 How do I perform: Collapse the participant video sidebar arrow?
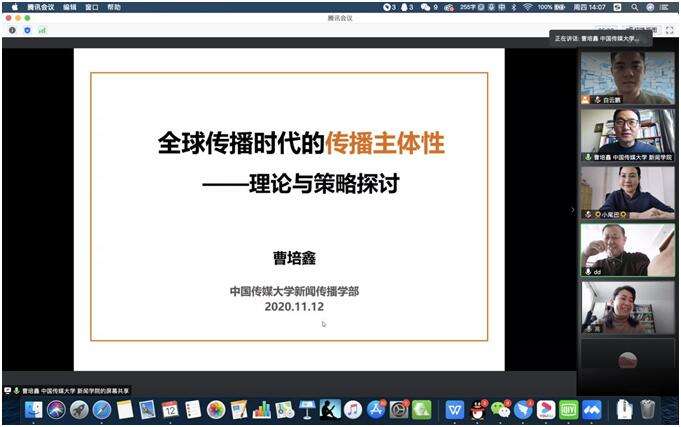point(572,210)
